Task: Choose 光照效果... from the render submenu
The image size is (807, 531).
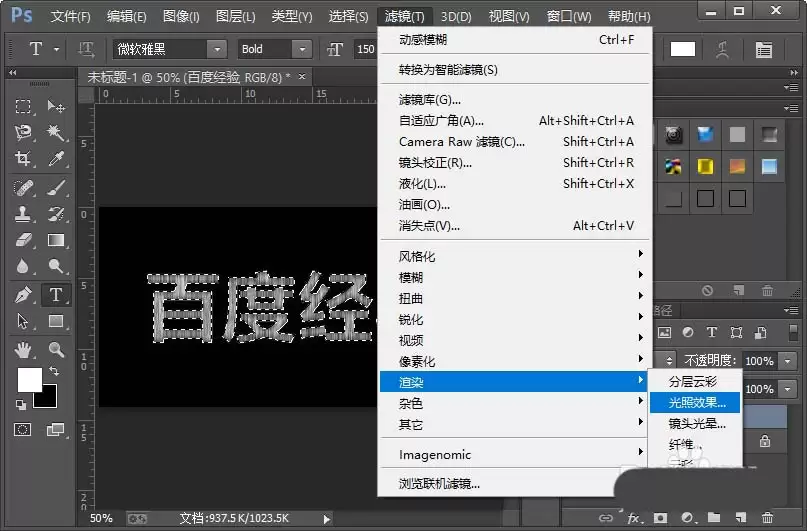Action: tap(695, 402)
